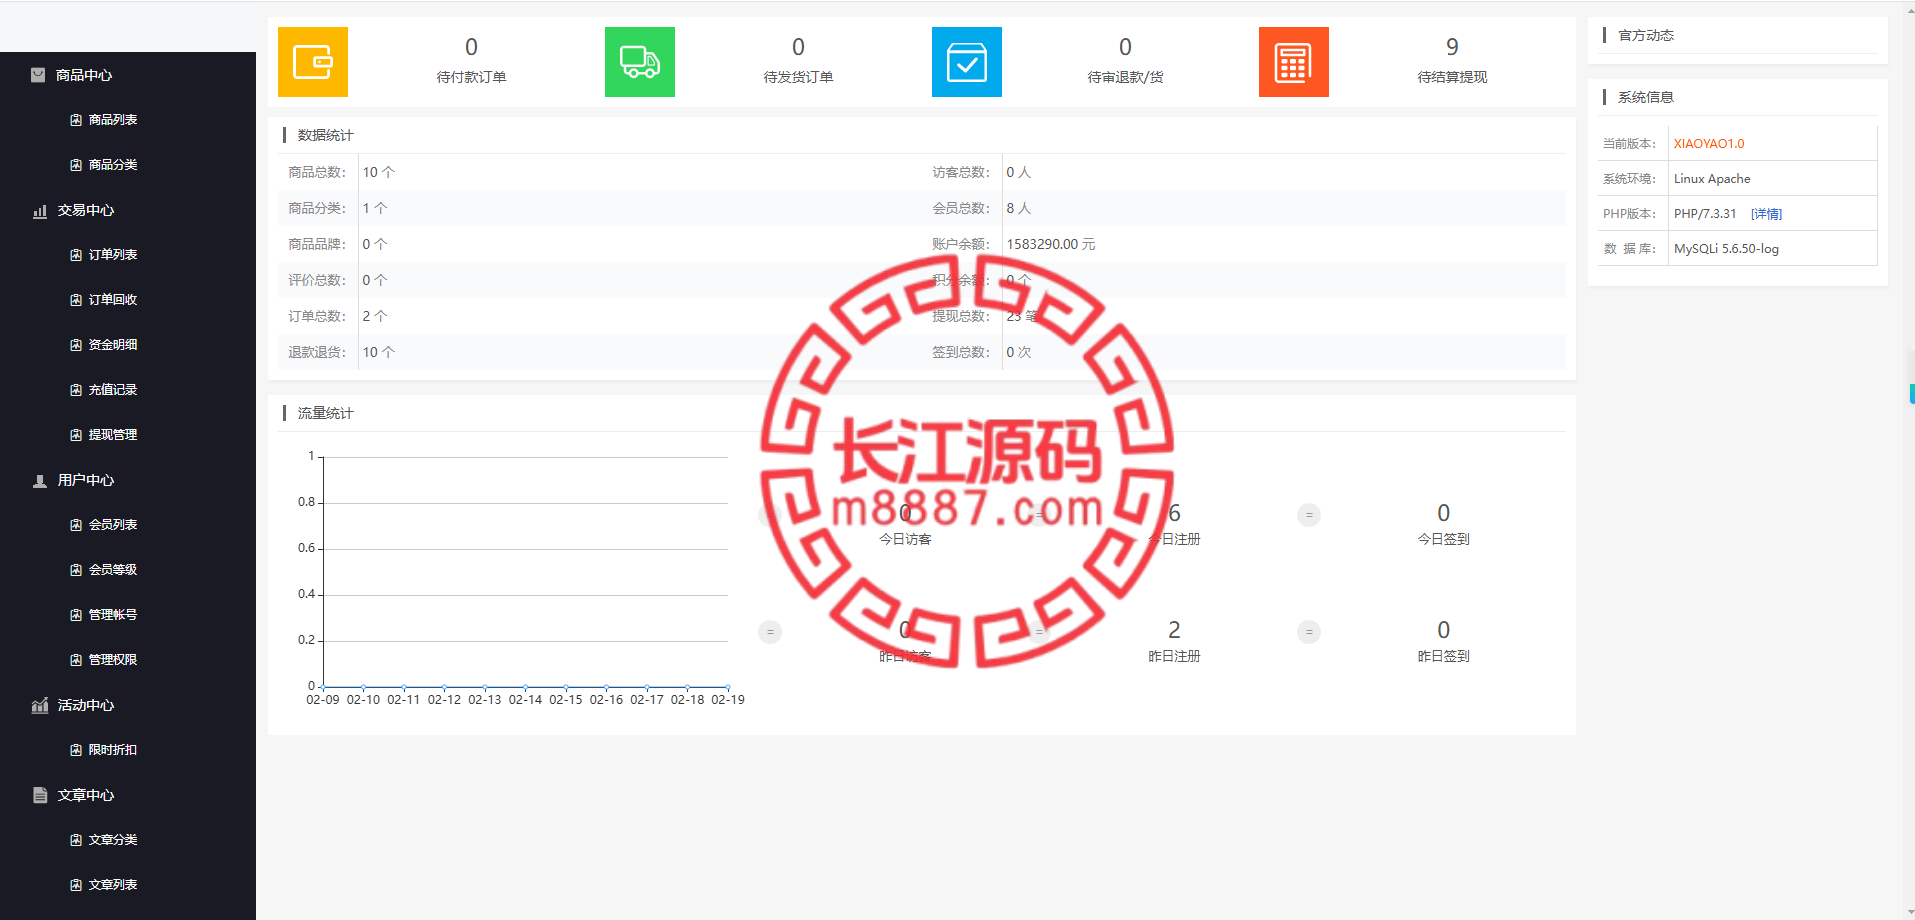Collapse the 用户中心 section
Image resolution: width=1915 pixels, height=920 pixels.
pyautogui.click(x=86, y=480)
